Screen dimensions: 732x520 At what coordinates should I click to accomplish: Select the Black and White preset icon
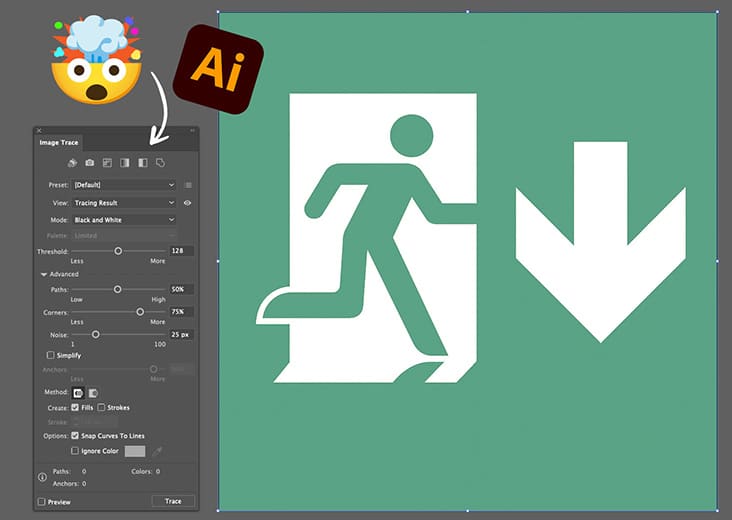[x=143, y=162]
